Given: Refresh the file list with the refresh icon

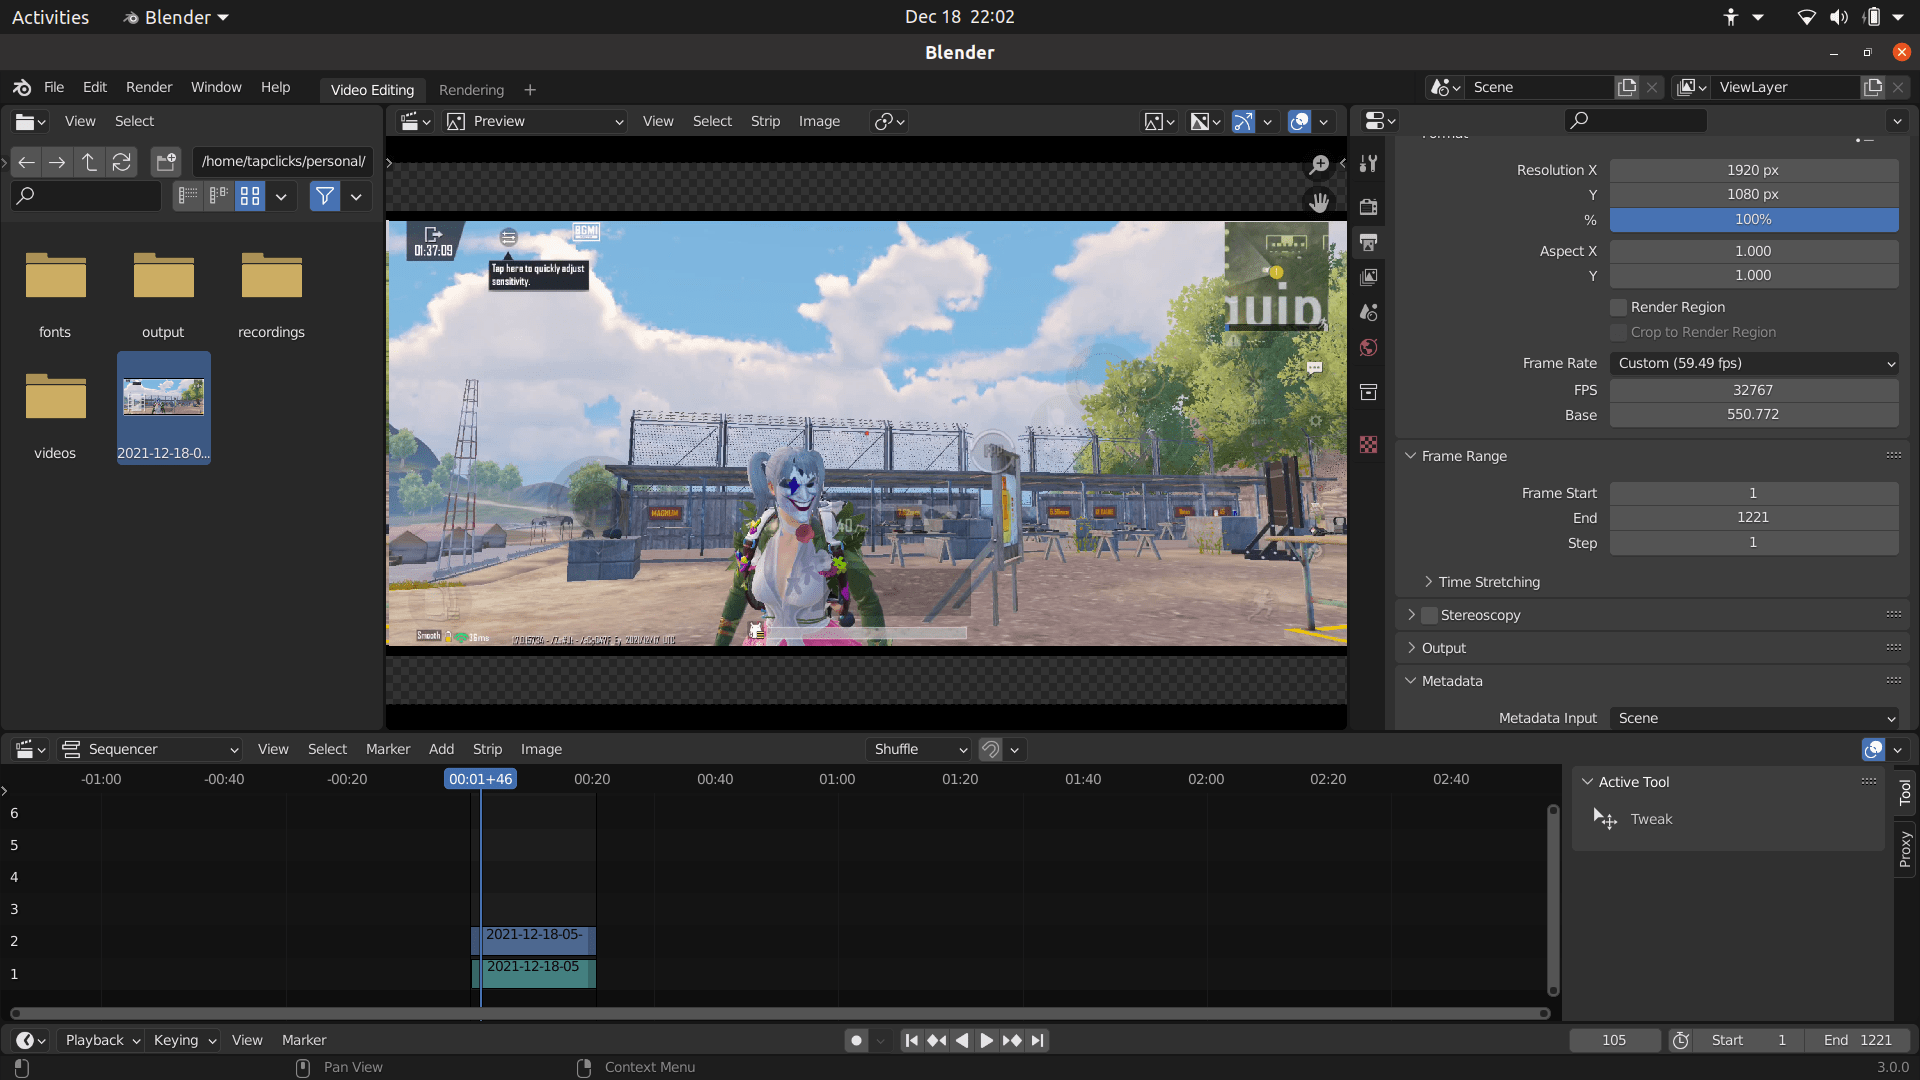Looking at the screenshot, I should pyautogui.click(x=121, y=162).
